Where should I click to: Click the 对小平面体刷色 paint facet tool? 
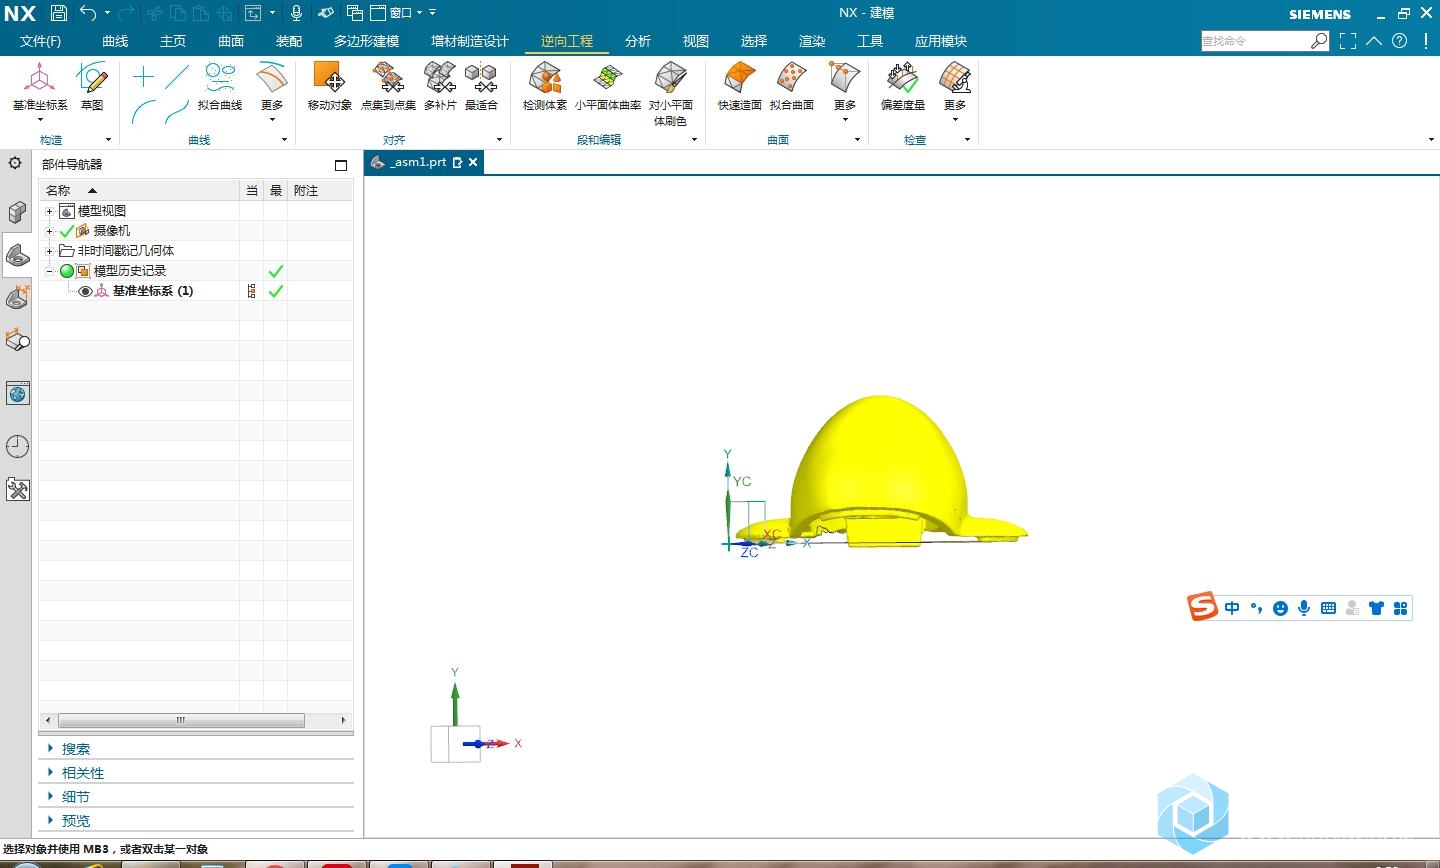tap(670, 93)
